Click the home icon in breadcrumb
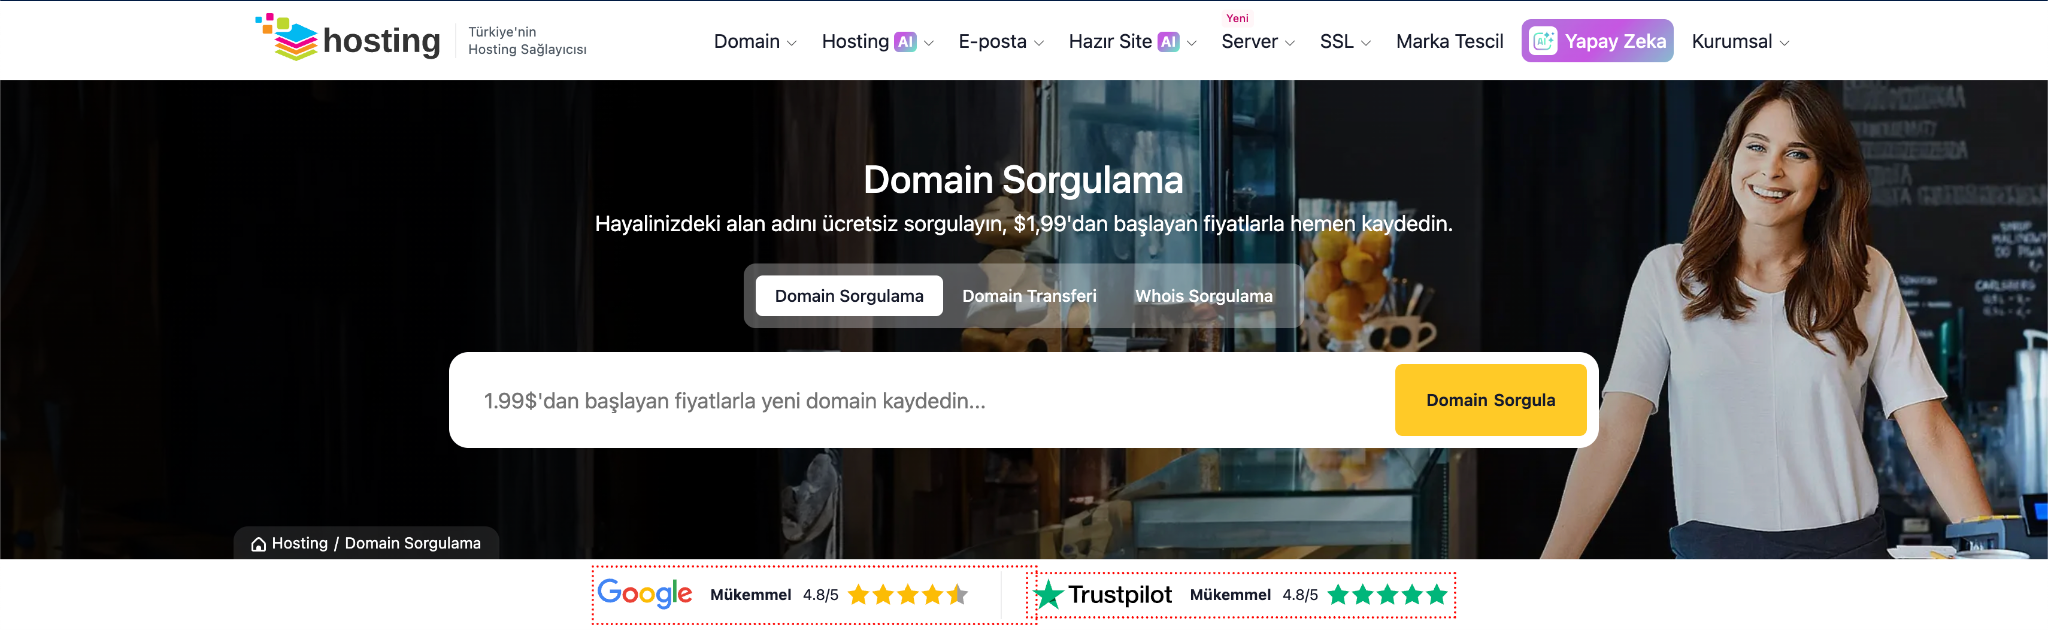Screen dimensions: 2048x630 click(259, 544)
